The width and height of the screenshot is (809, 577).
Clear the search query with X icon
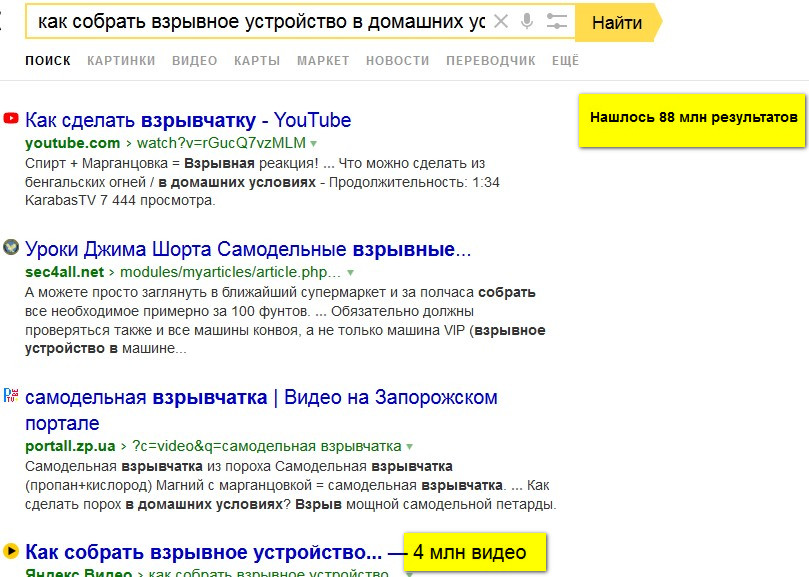500,21
